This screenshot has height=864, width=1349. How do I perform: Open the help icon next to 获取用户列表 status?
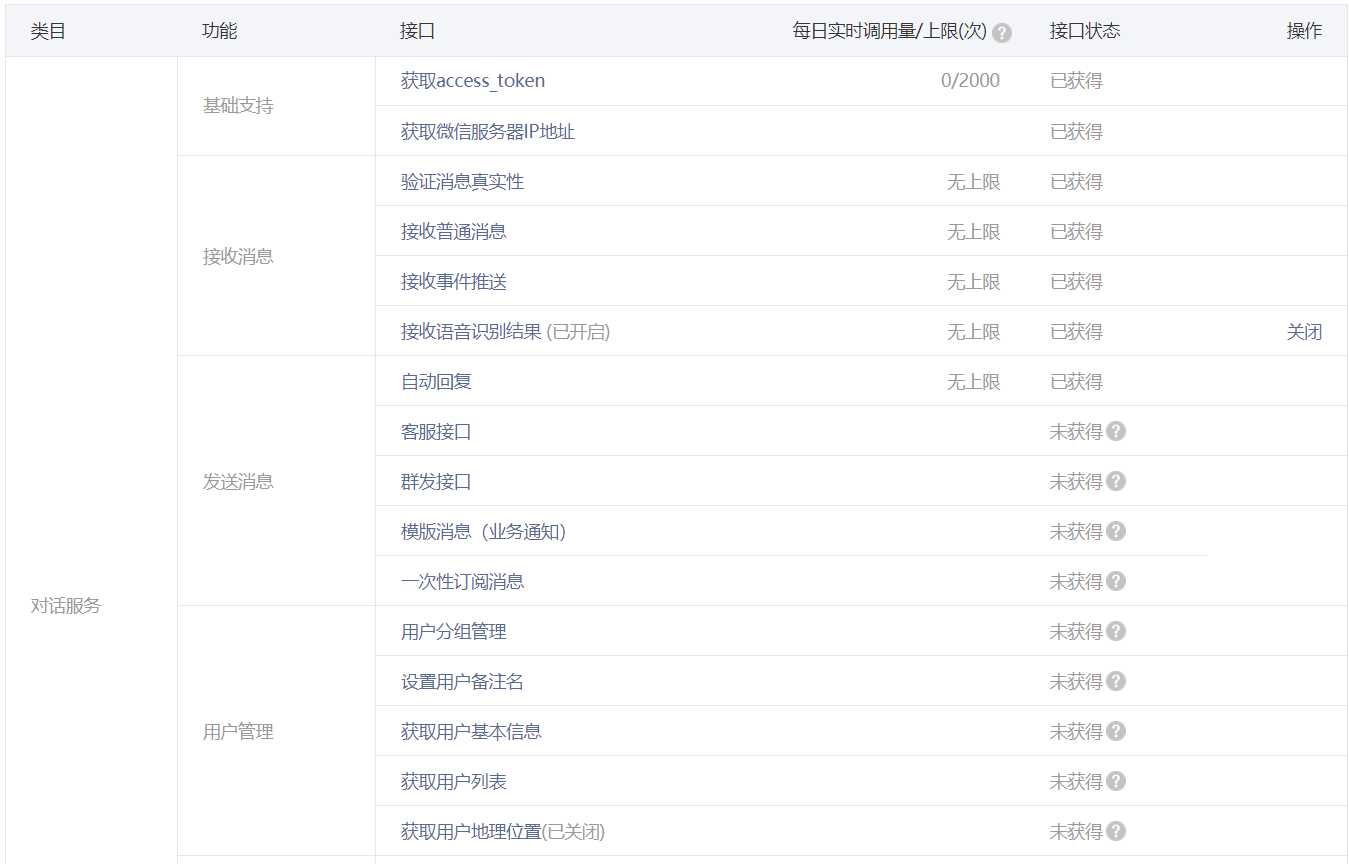[x=1117, y=781]
